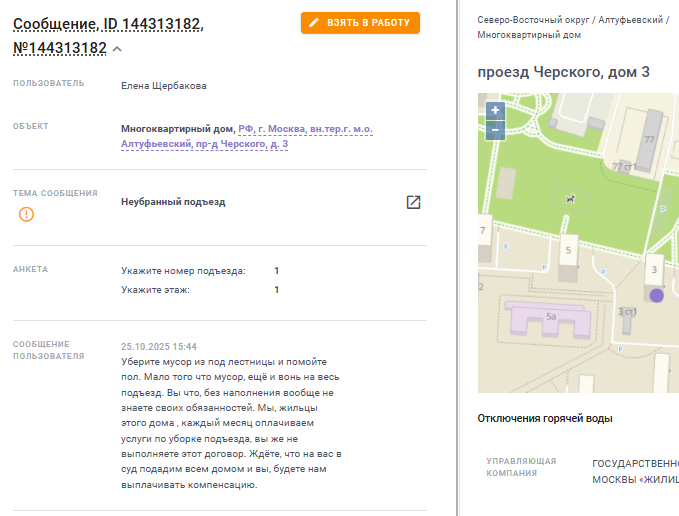Click the purple location marker on map
Image resolution: width=679 pixels, height=516 pixels.
pyautogui.click(x=656, y=296)
